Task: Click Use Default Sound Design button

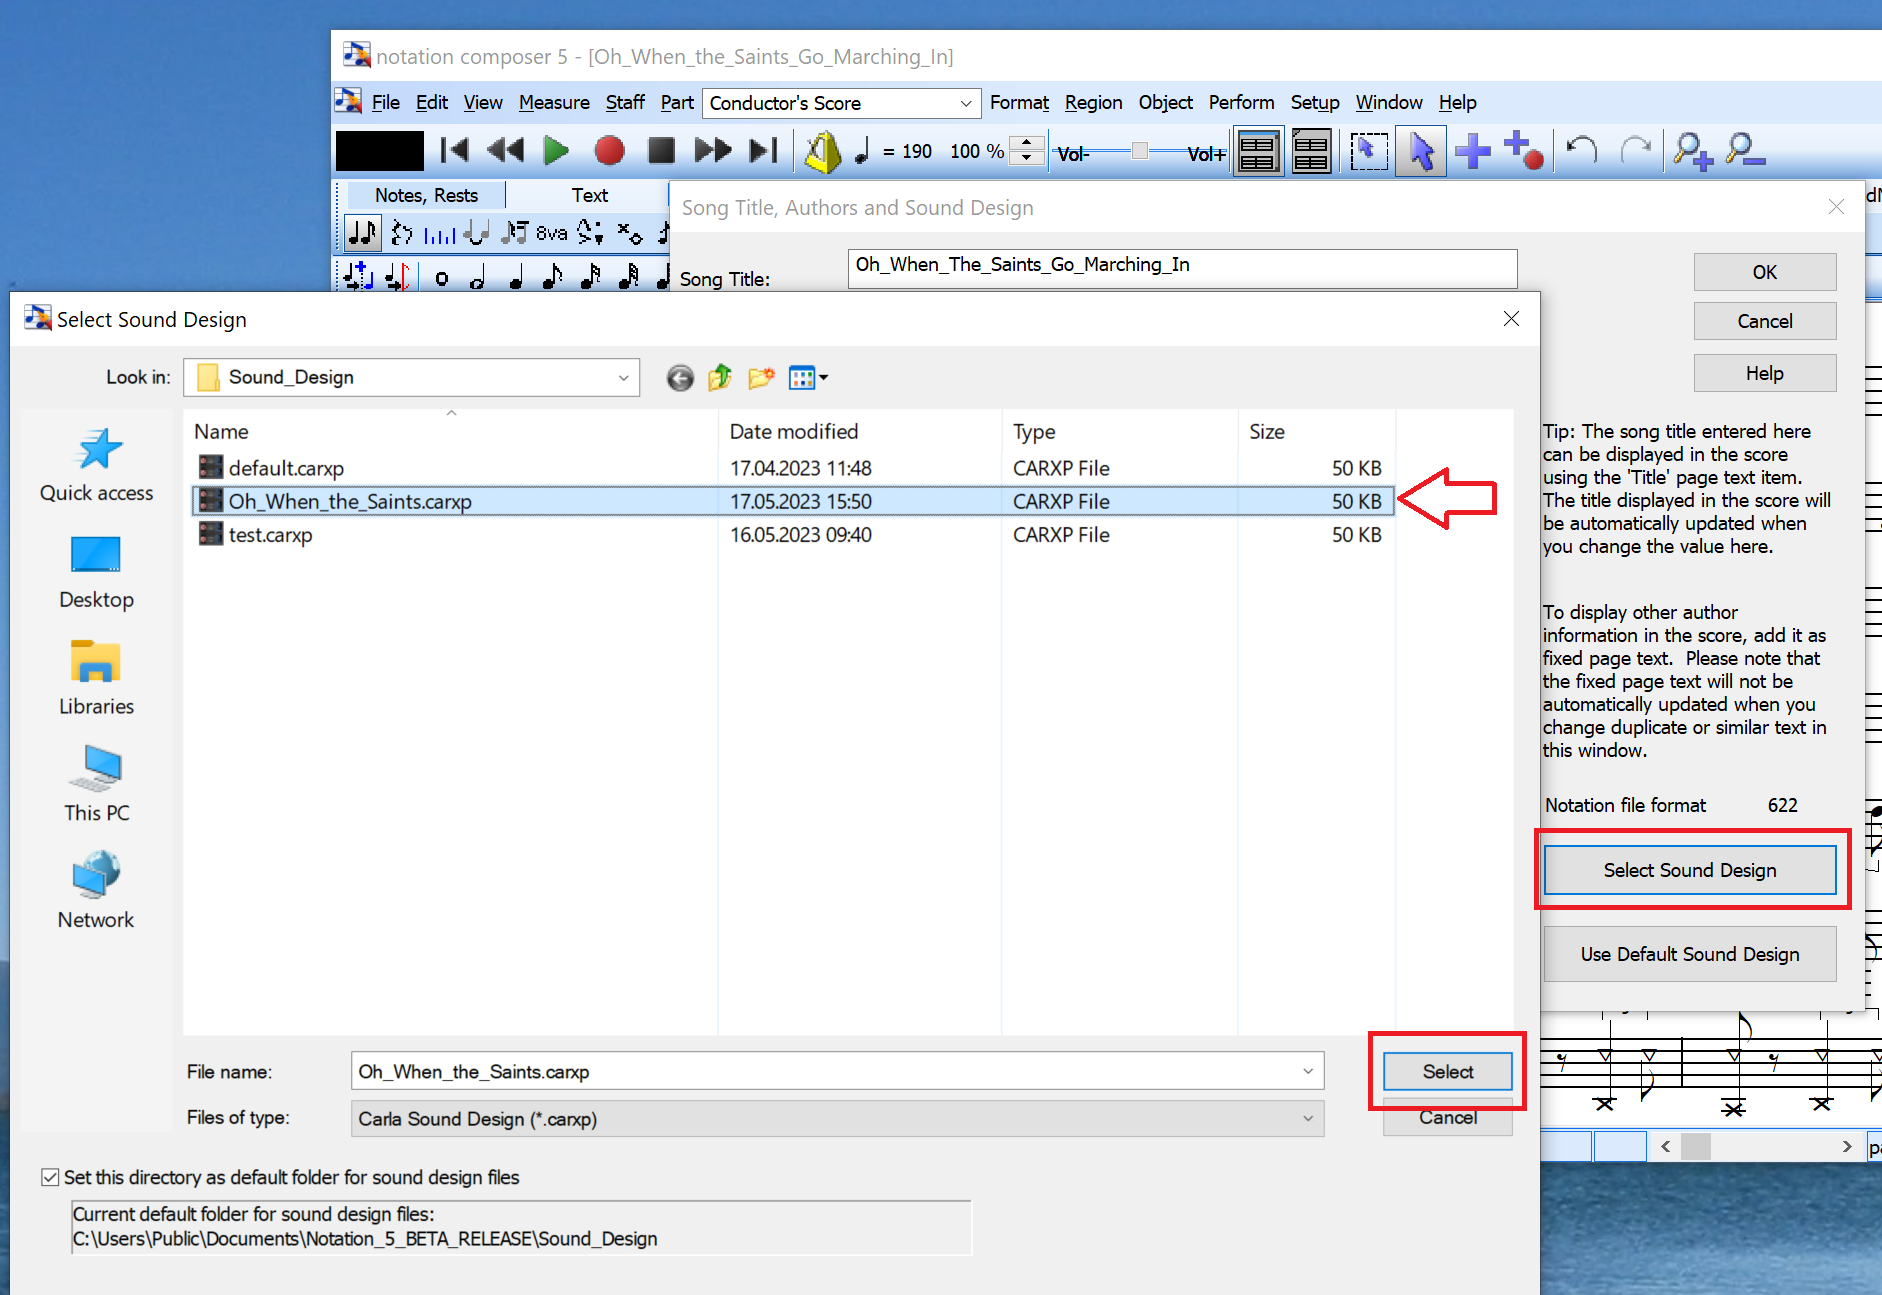Action: [1689, 954]
